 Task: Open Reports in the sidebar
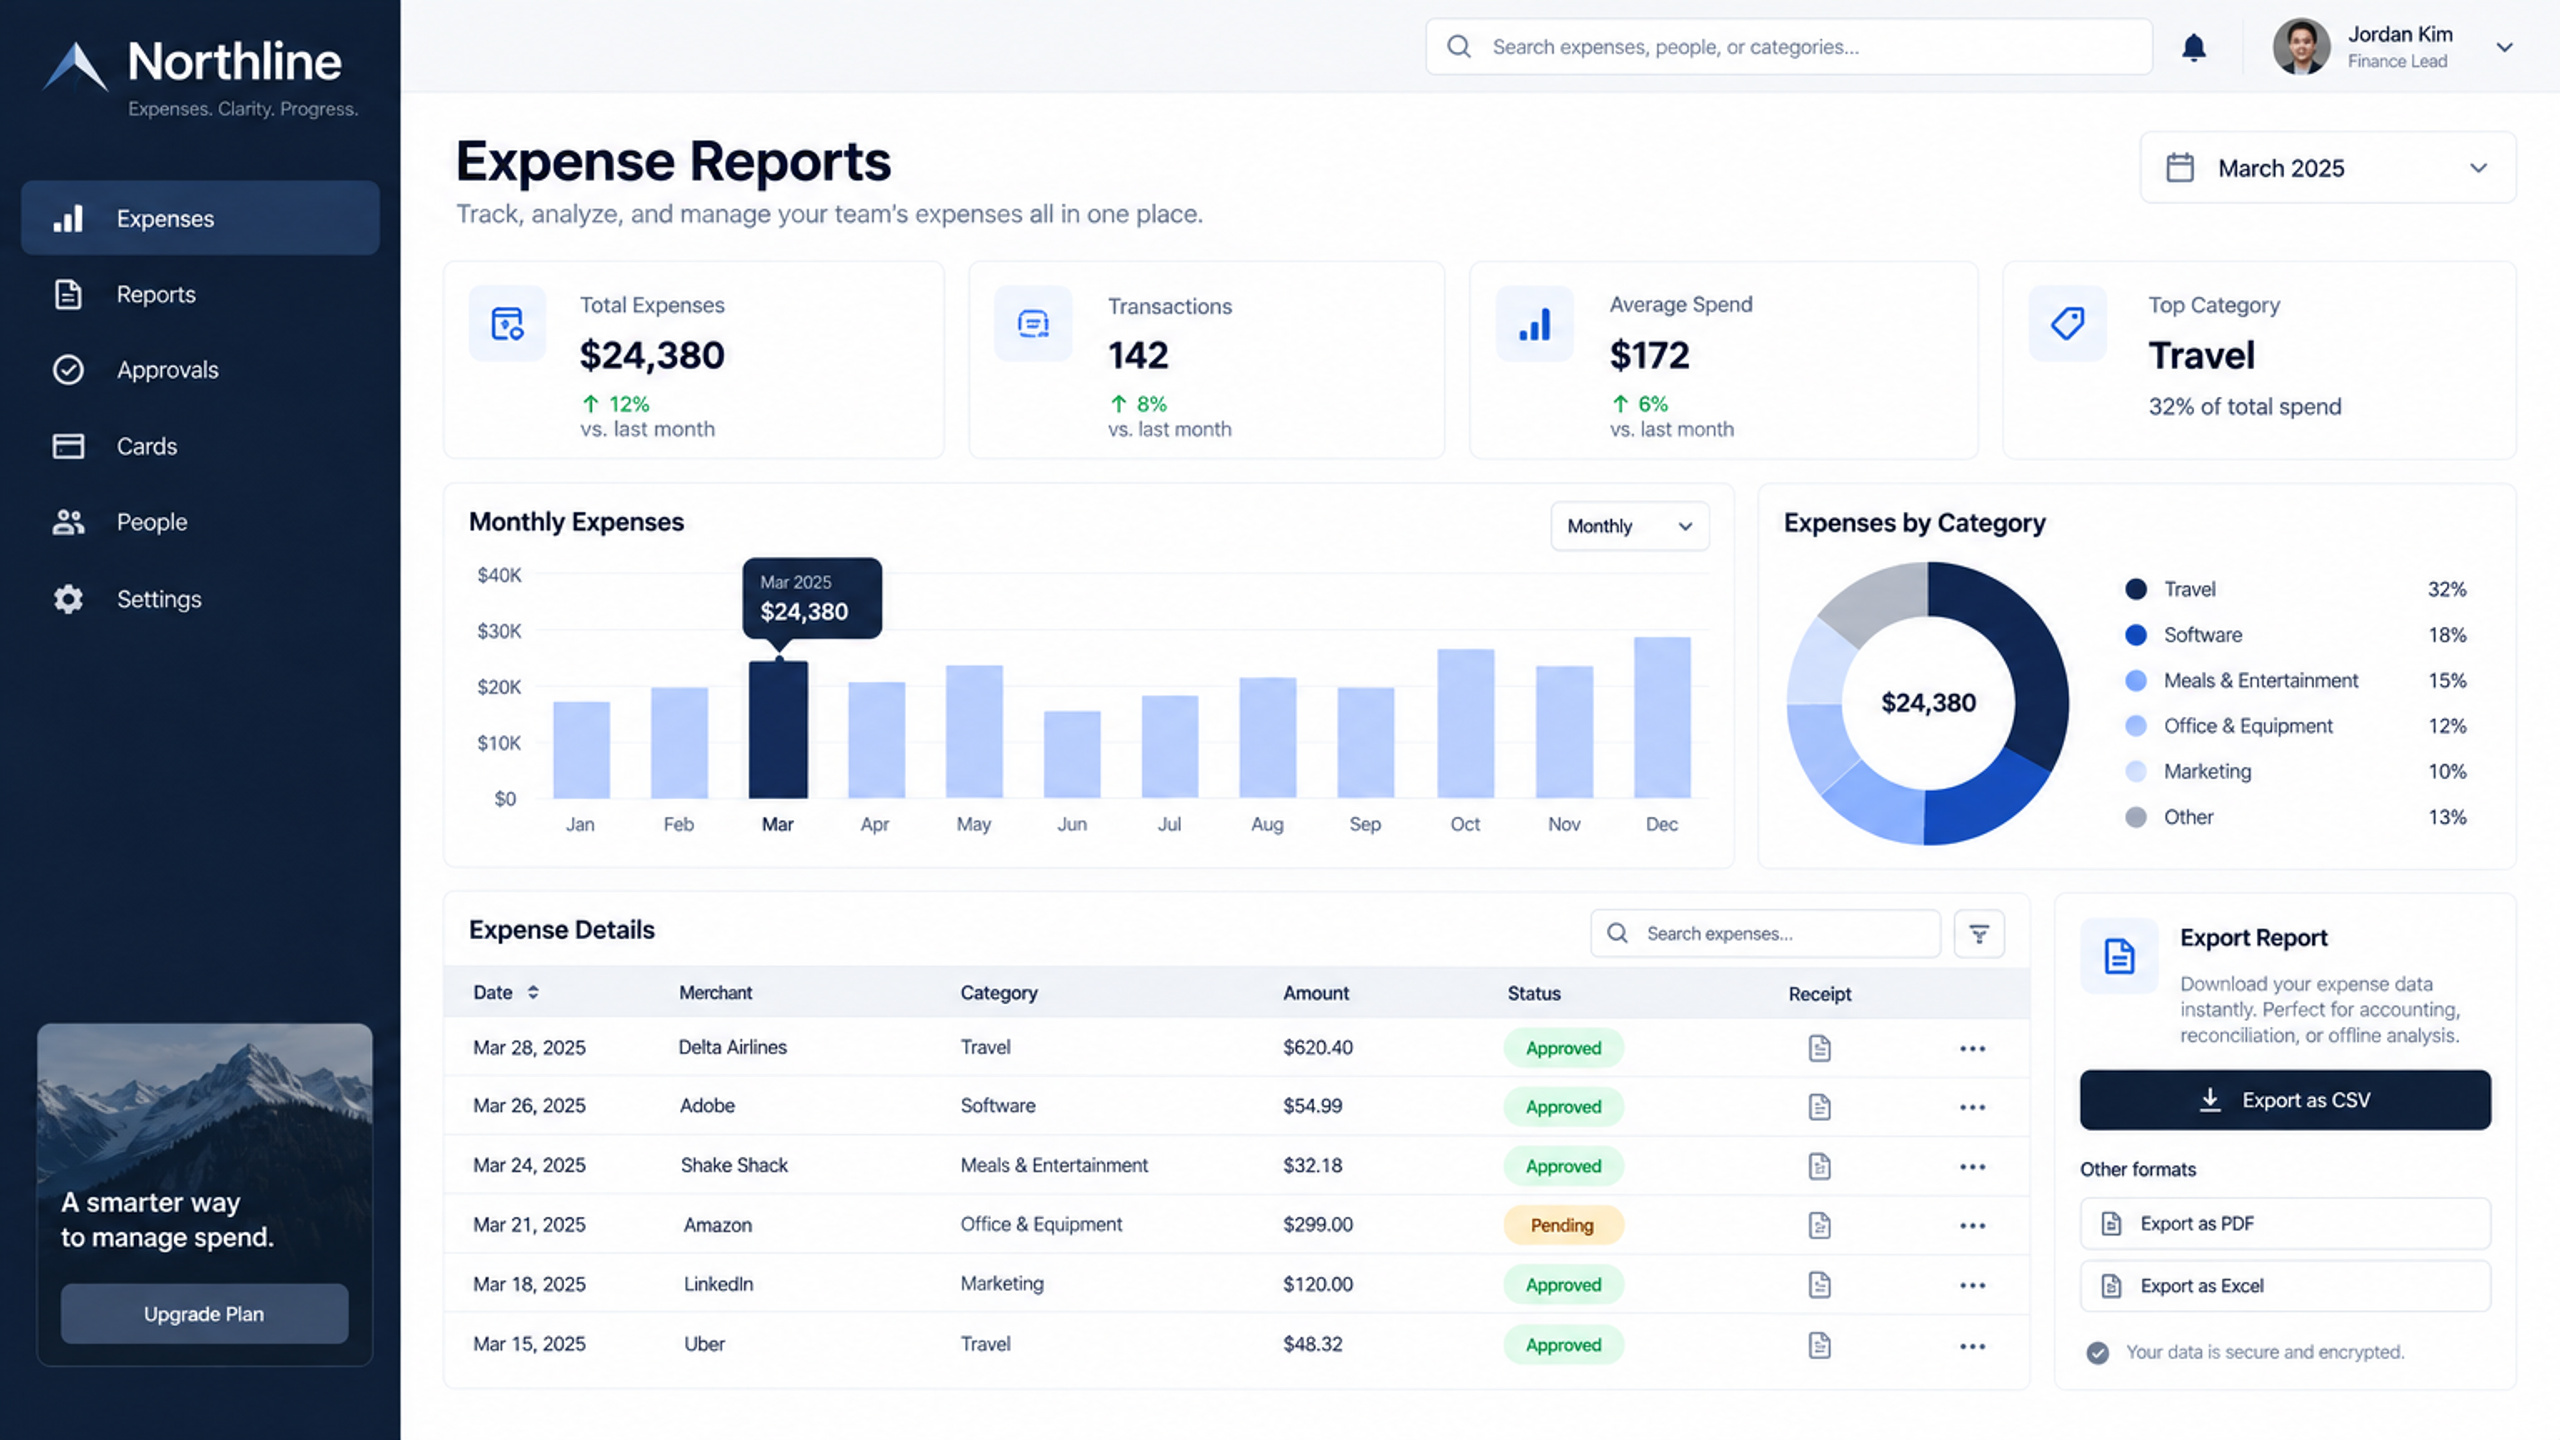[200, 294]
